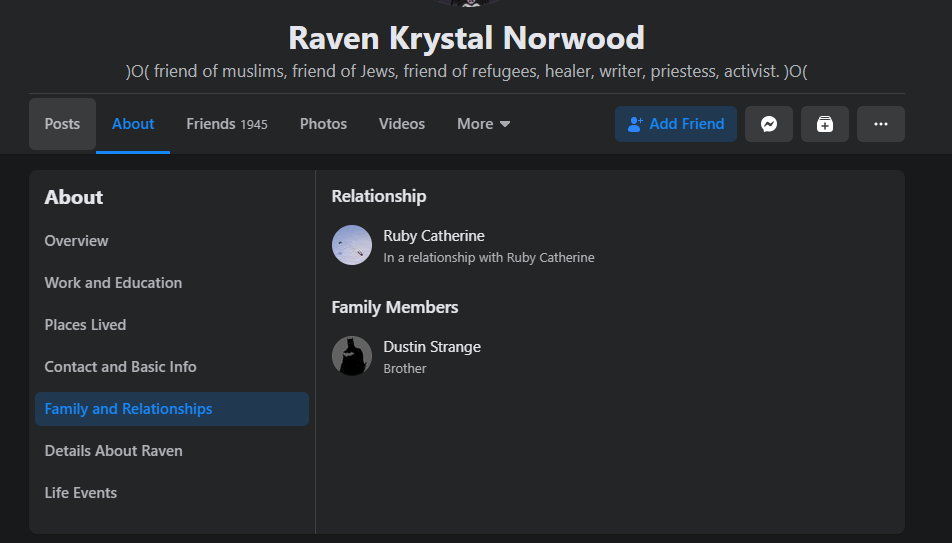Go to the Photos tab
952x543 pixels.
tap(323, 124)
